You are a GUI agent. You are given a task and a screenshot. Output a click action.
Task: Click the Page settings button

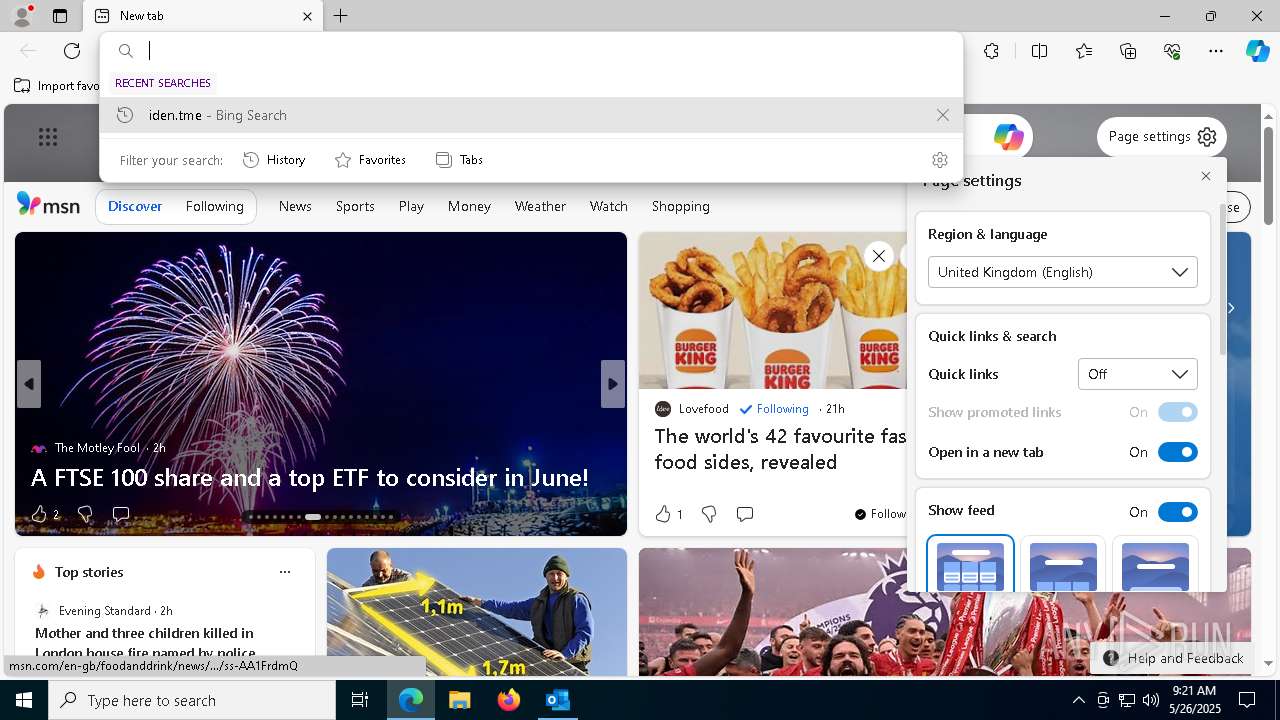[1162, 137]
